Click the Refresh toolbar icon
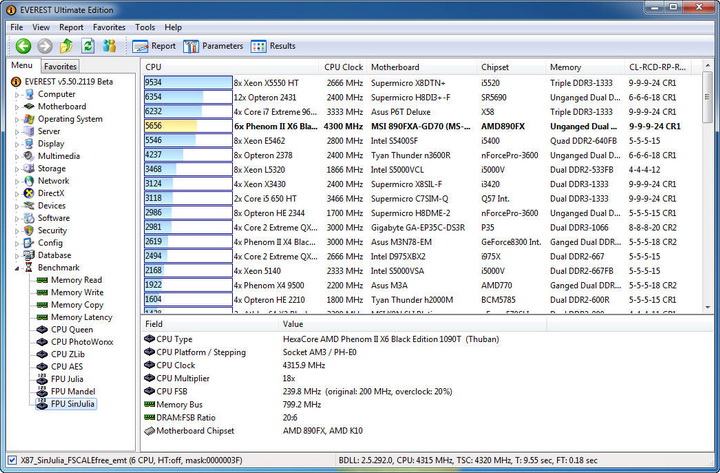The width and height of the screenshot is (720, 473). (x=88, y=46)
